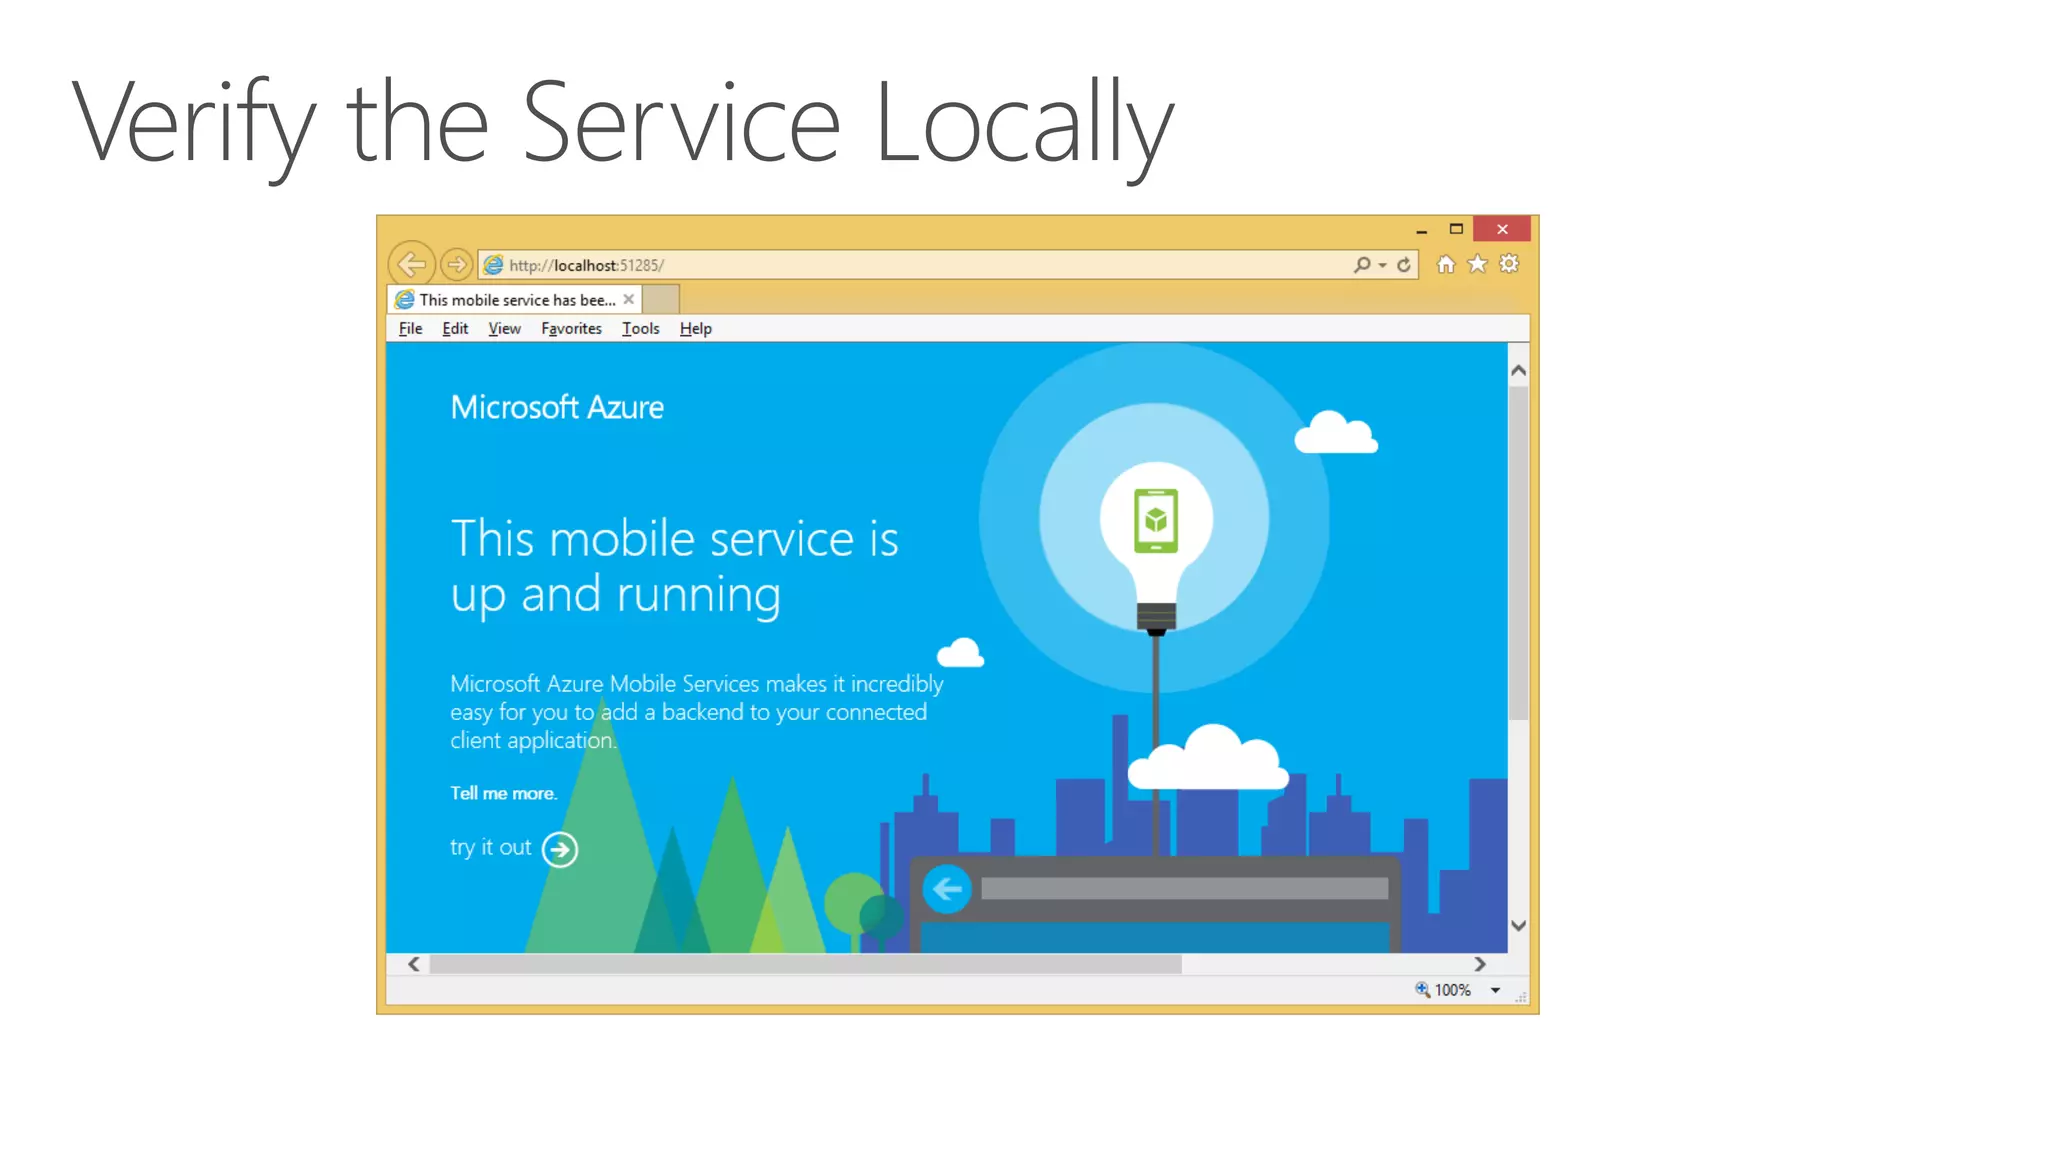Click the vertical scrollbar down arrow
Image resolution: width=2048 pixels, height=1152 pixels.
pos(1518,926)
